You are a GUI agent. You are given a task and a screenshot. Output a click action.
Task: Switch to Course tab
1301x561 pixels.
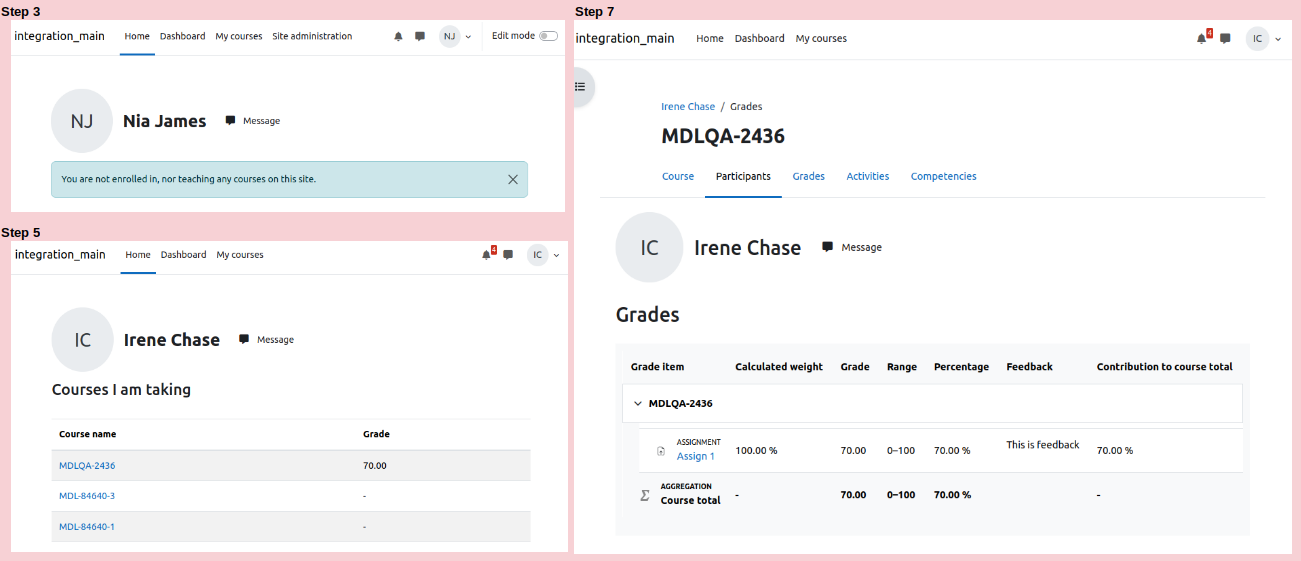coord(678,177)
